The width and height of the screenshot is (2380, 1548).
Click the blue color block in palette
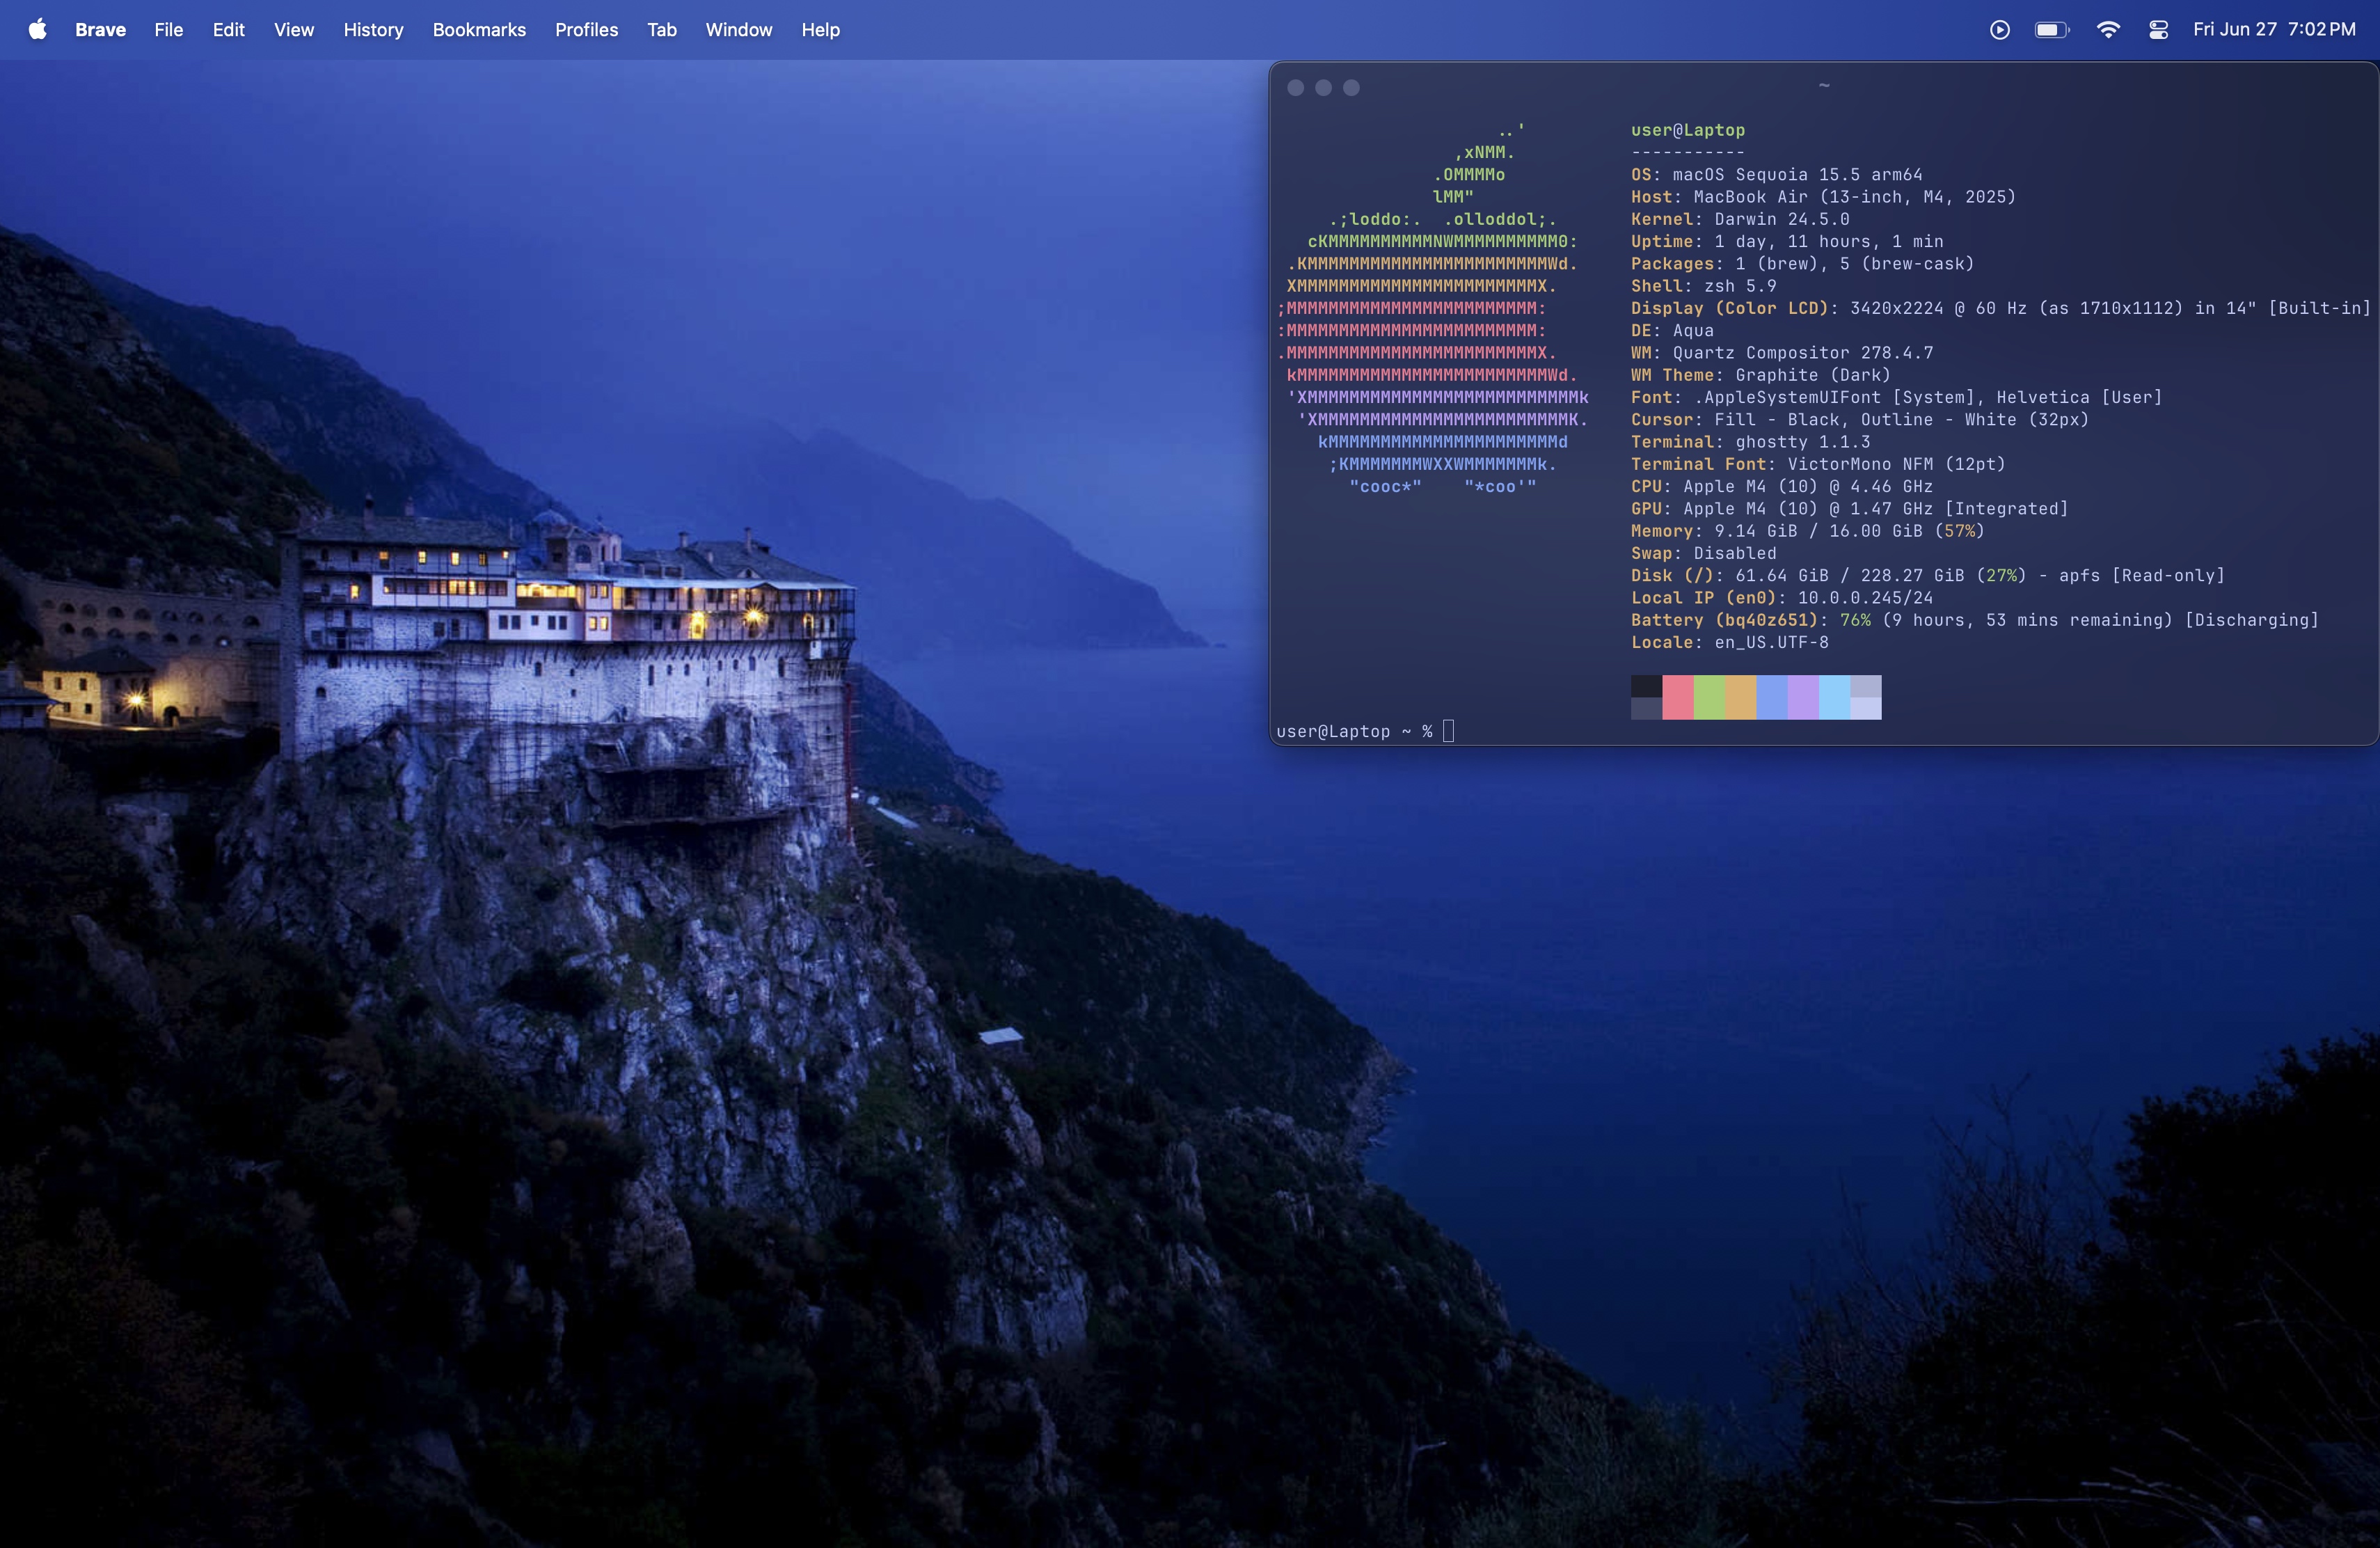(x=1771, y=697)
